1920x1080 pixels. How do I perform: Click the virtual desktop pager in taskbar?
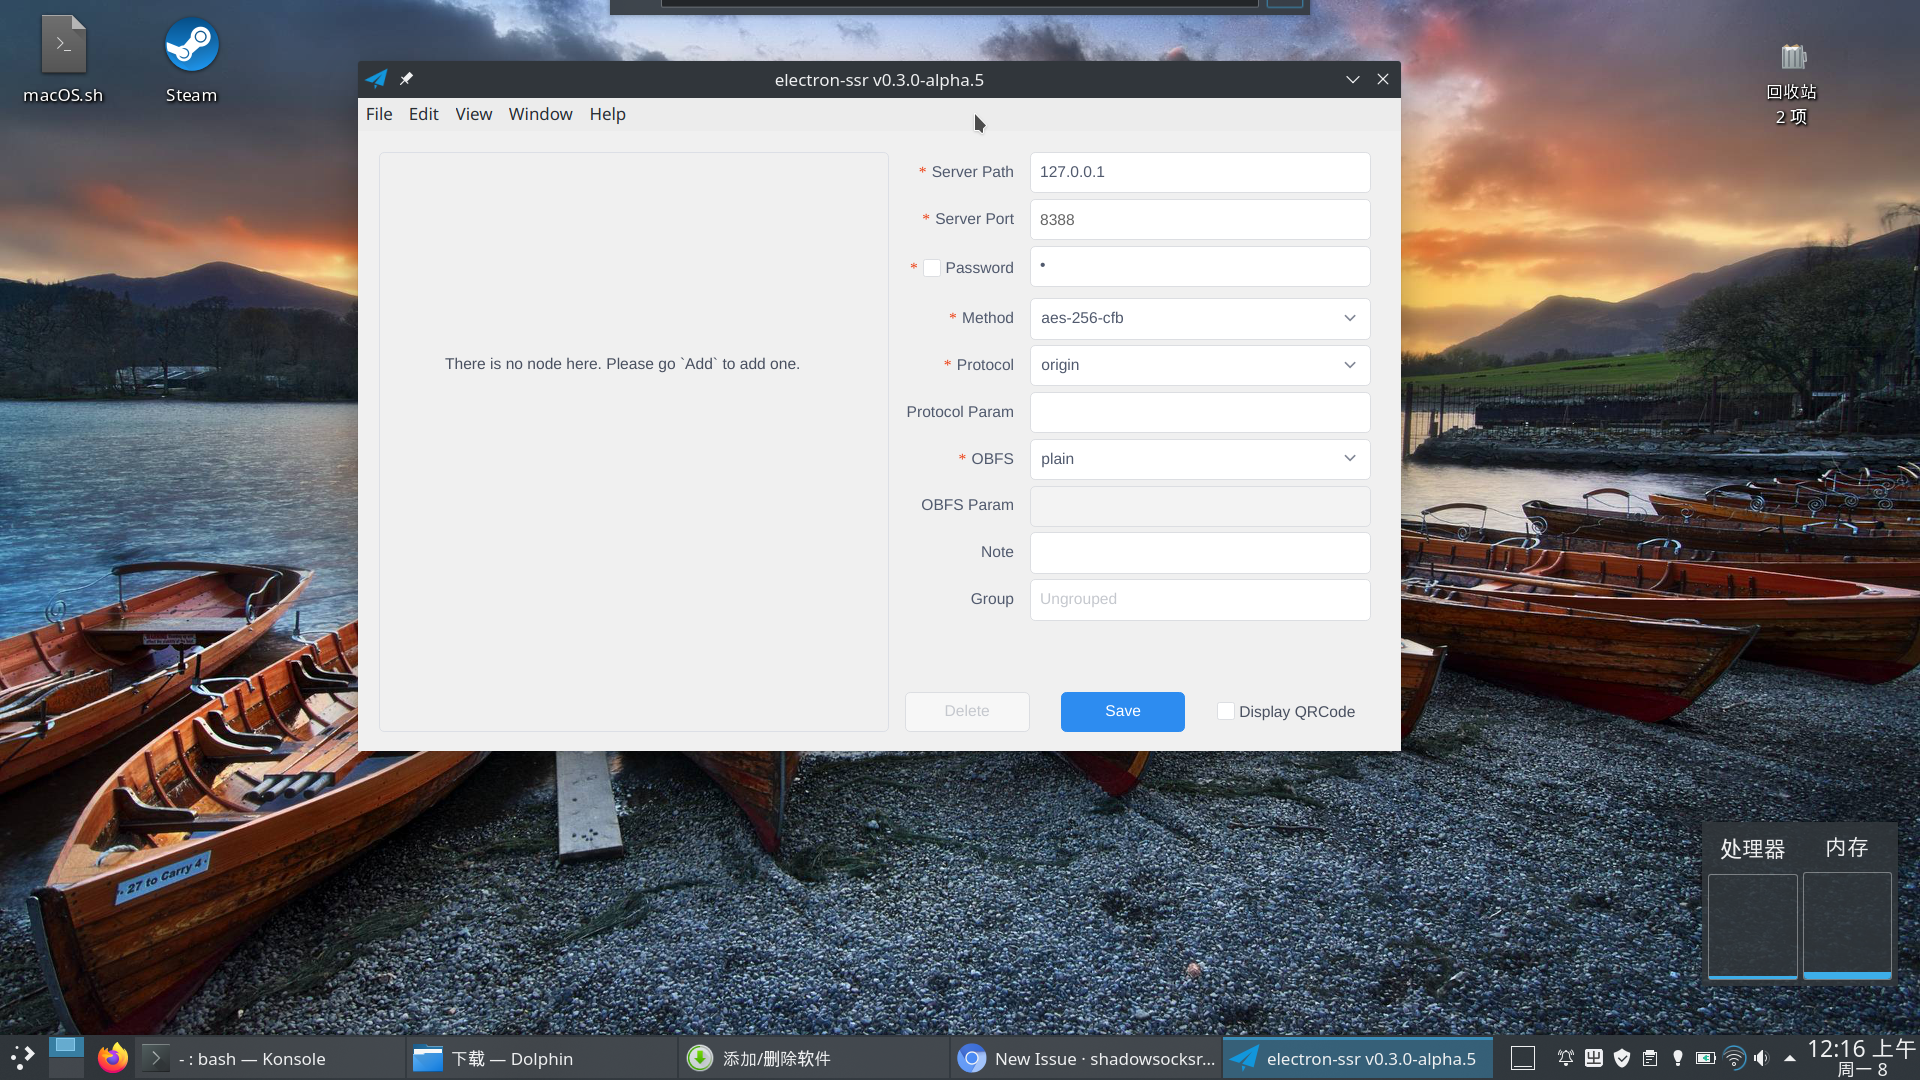coord(66,1057)
